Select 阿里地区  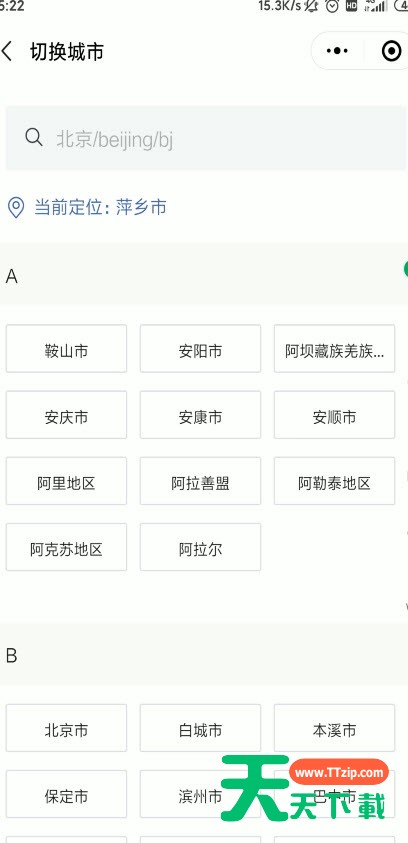click(66, 481)
